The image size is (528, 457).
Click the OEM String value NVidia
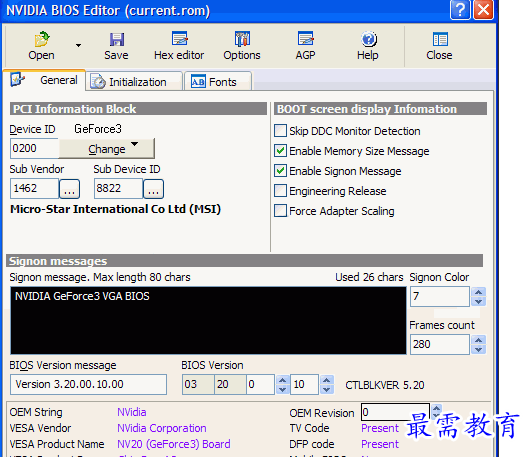[x=132, y=412]
